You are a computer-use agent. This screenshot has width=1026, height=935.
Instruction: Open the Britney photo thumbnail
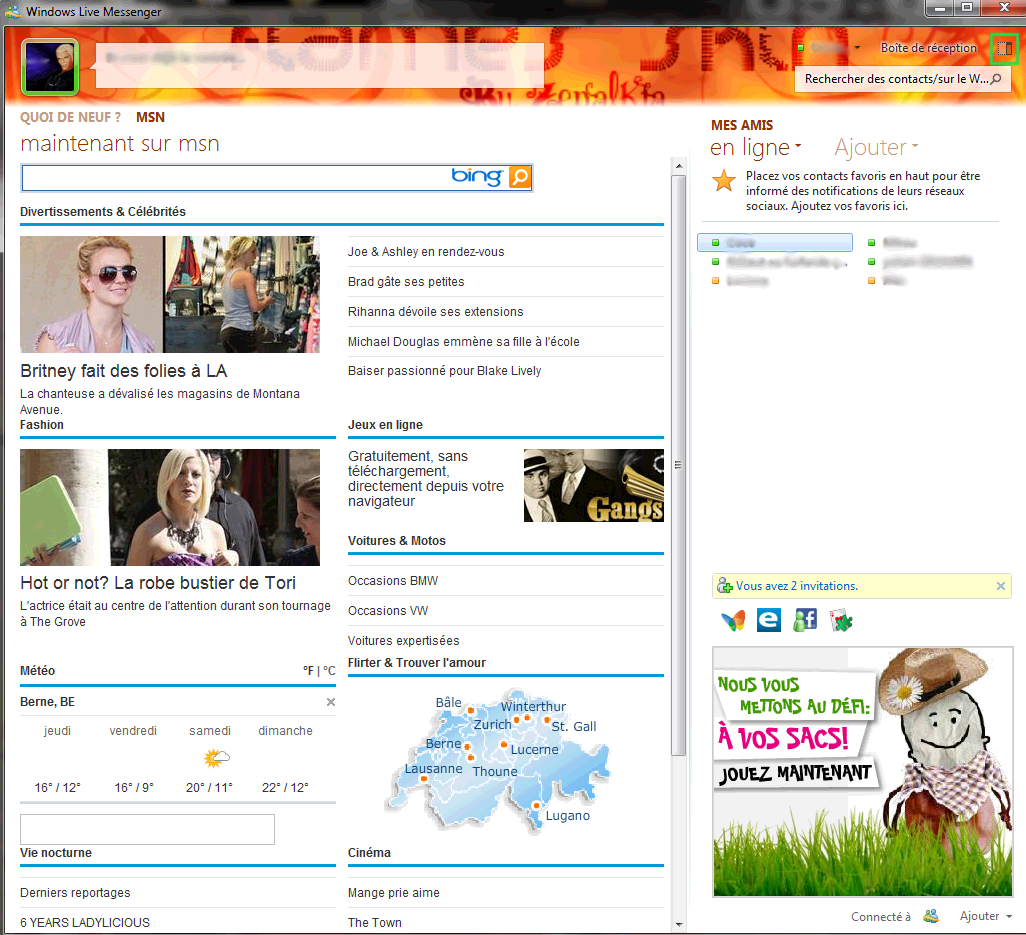pyautogui.click(x=170, y=294)
